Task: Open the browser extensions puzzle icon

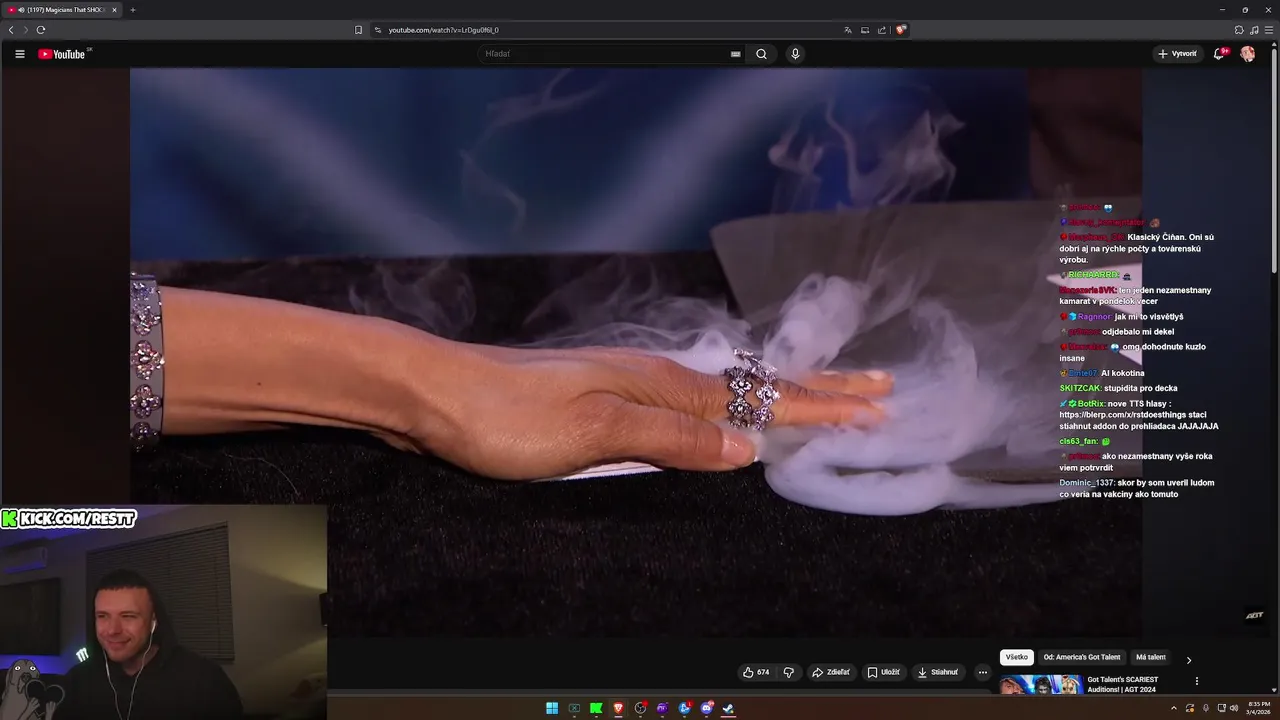Action: point(1239,30)
